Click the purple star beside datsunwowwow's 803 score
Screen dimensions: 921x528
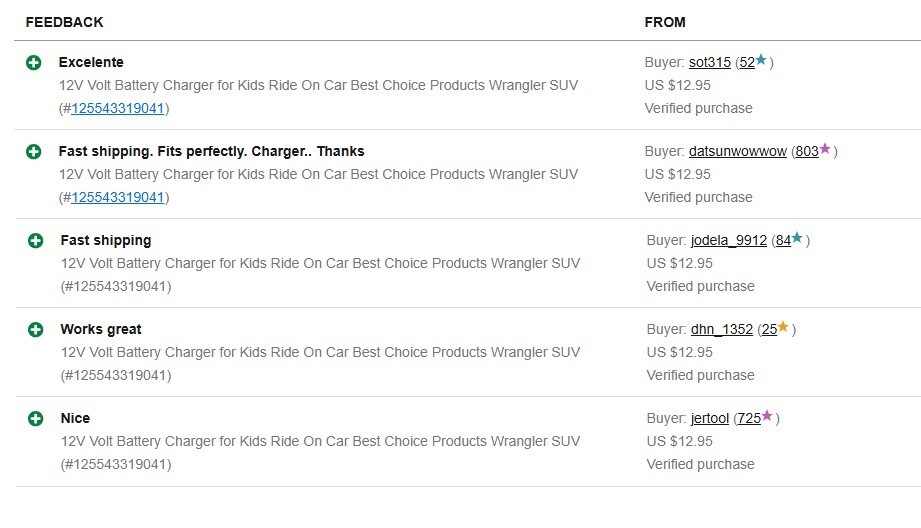825,149
